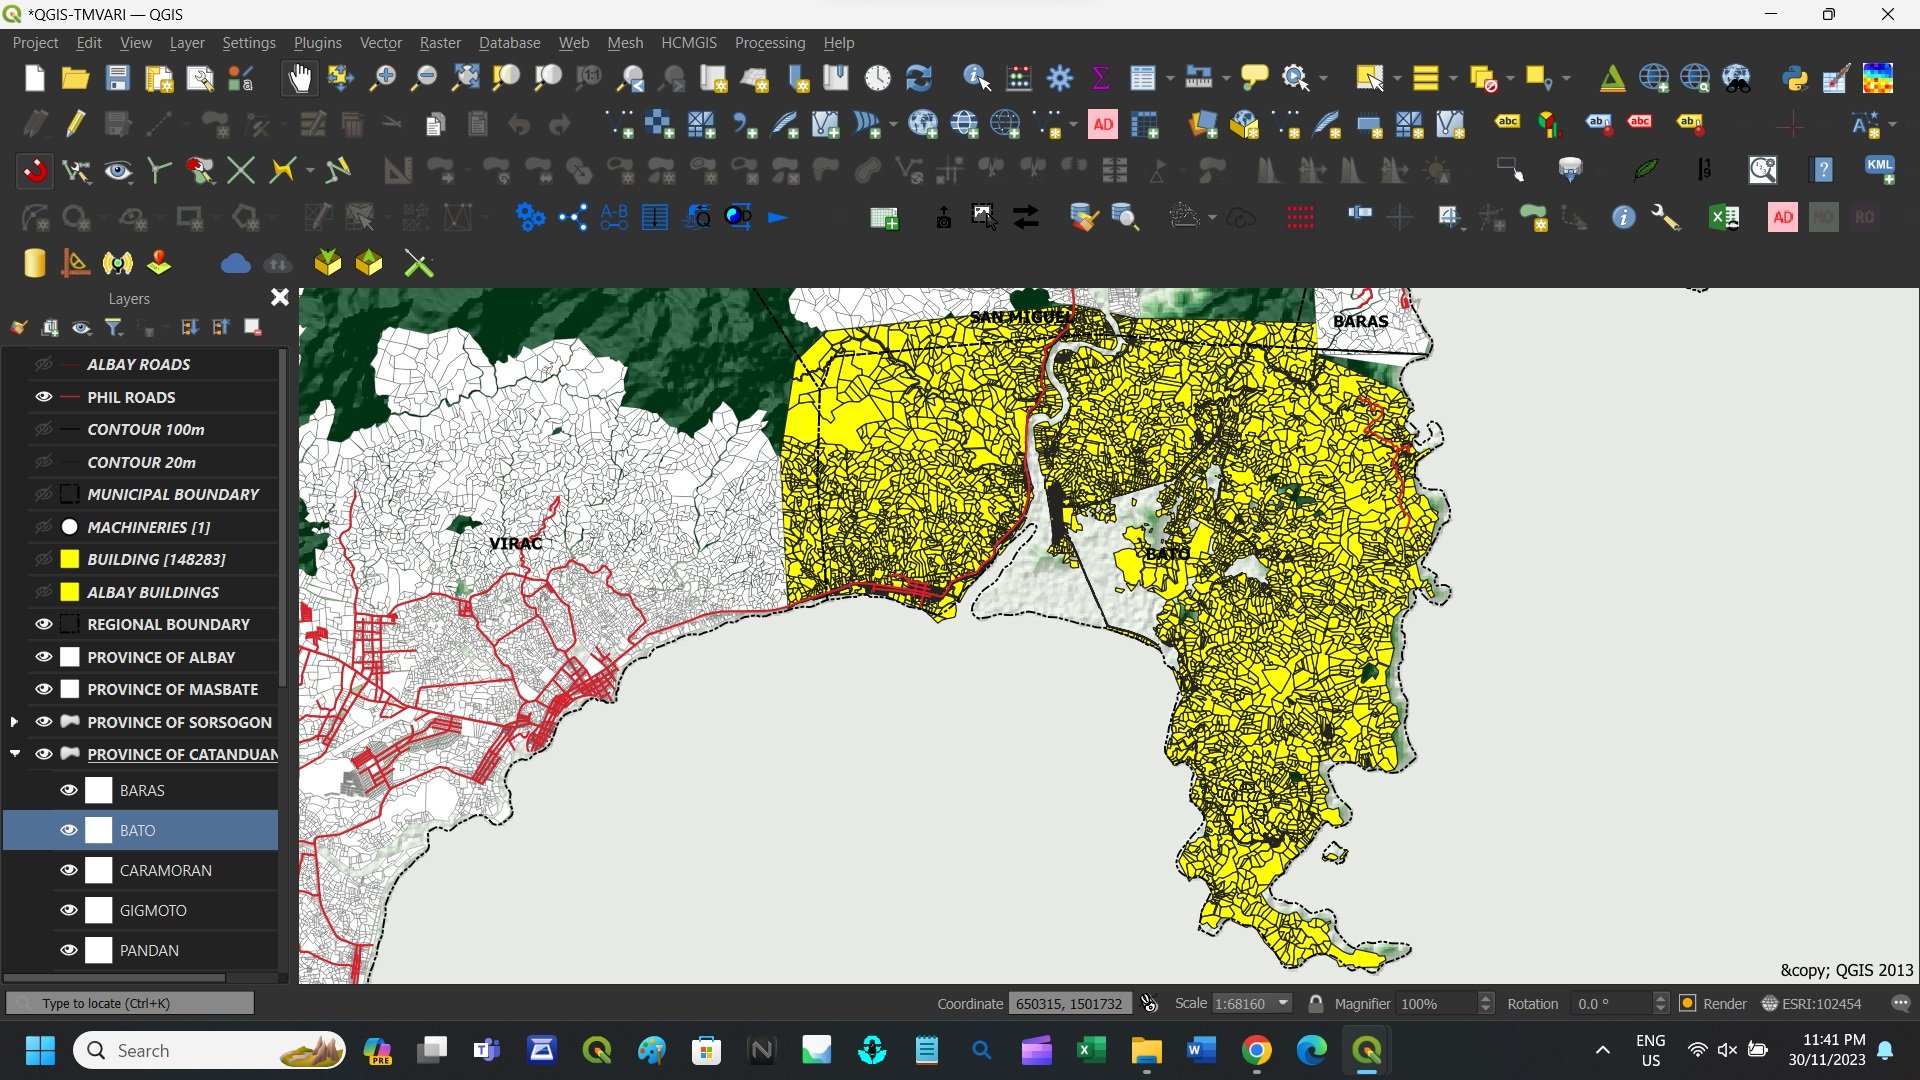1920x1080 pixels.
Task: Hide the PHIL ROADS layer
Action: click(44, 397)
